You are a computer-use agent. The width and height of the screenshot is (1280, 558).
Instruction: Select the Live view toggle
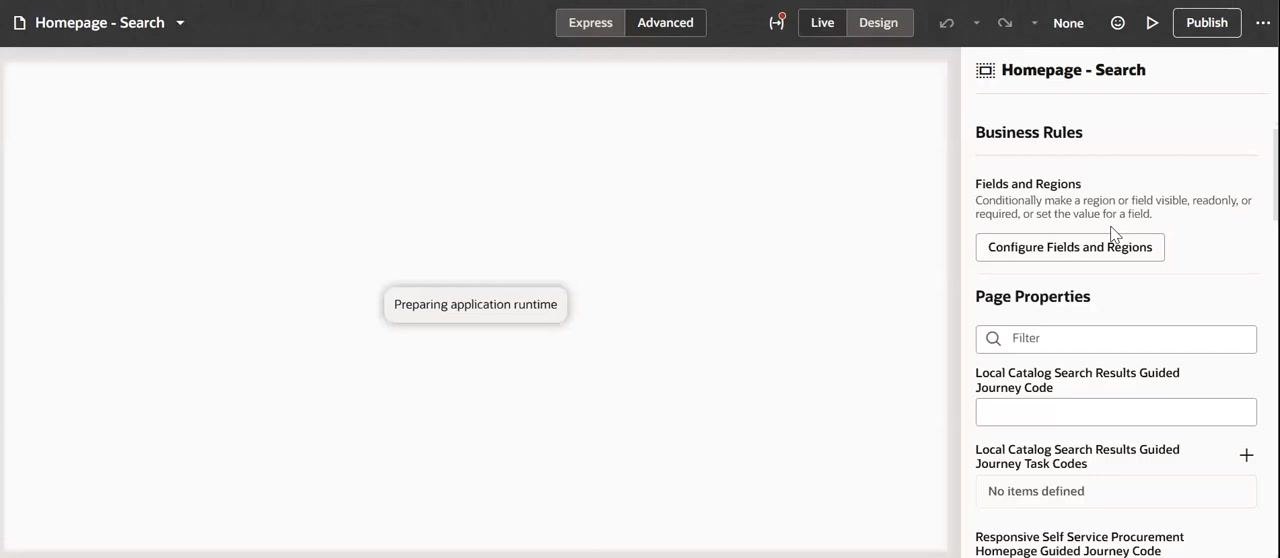point(822,23)
